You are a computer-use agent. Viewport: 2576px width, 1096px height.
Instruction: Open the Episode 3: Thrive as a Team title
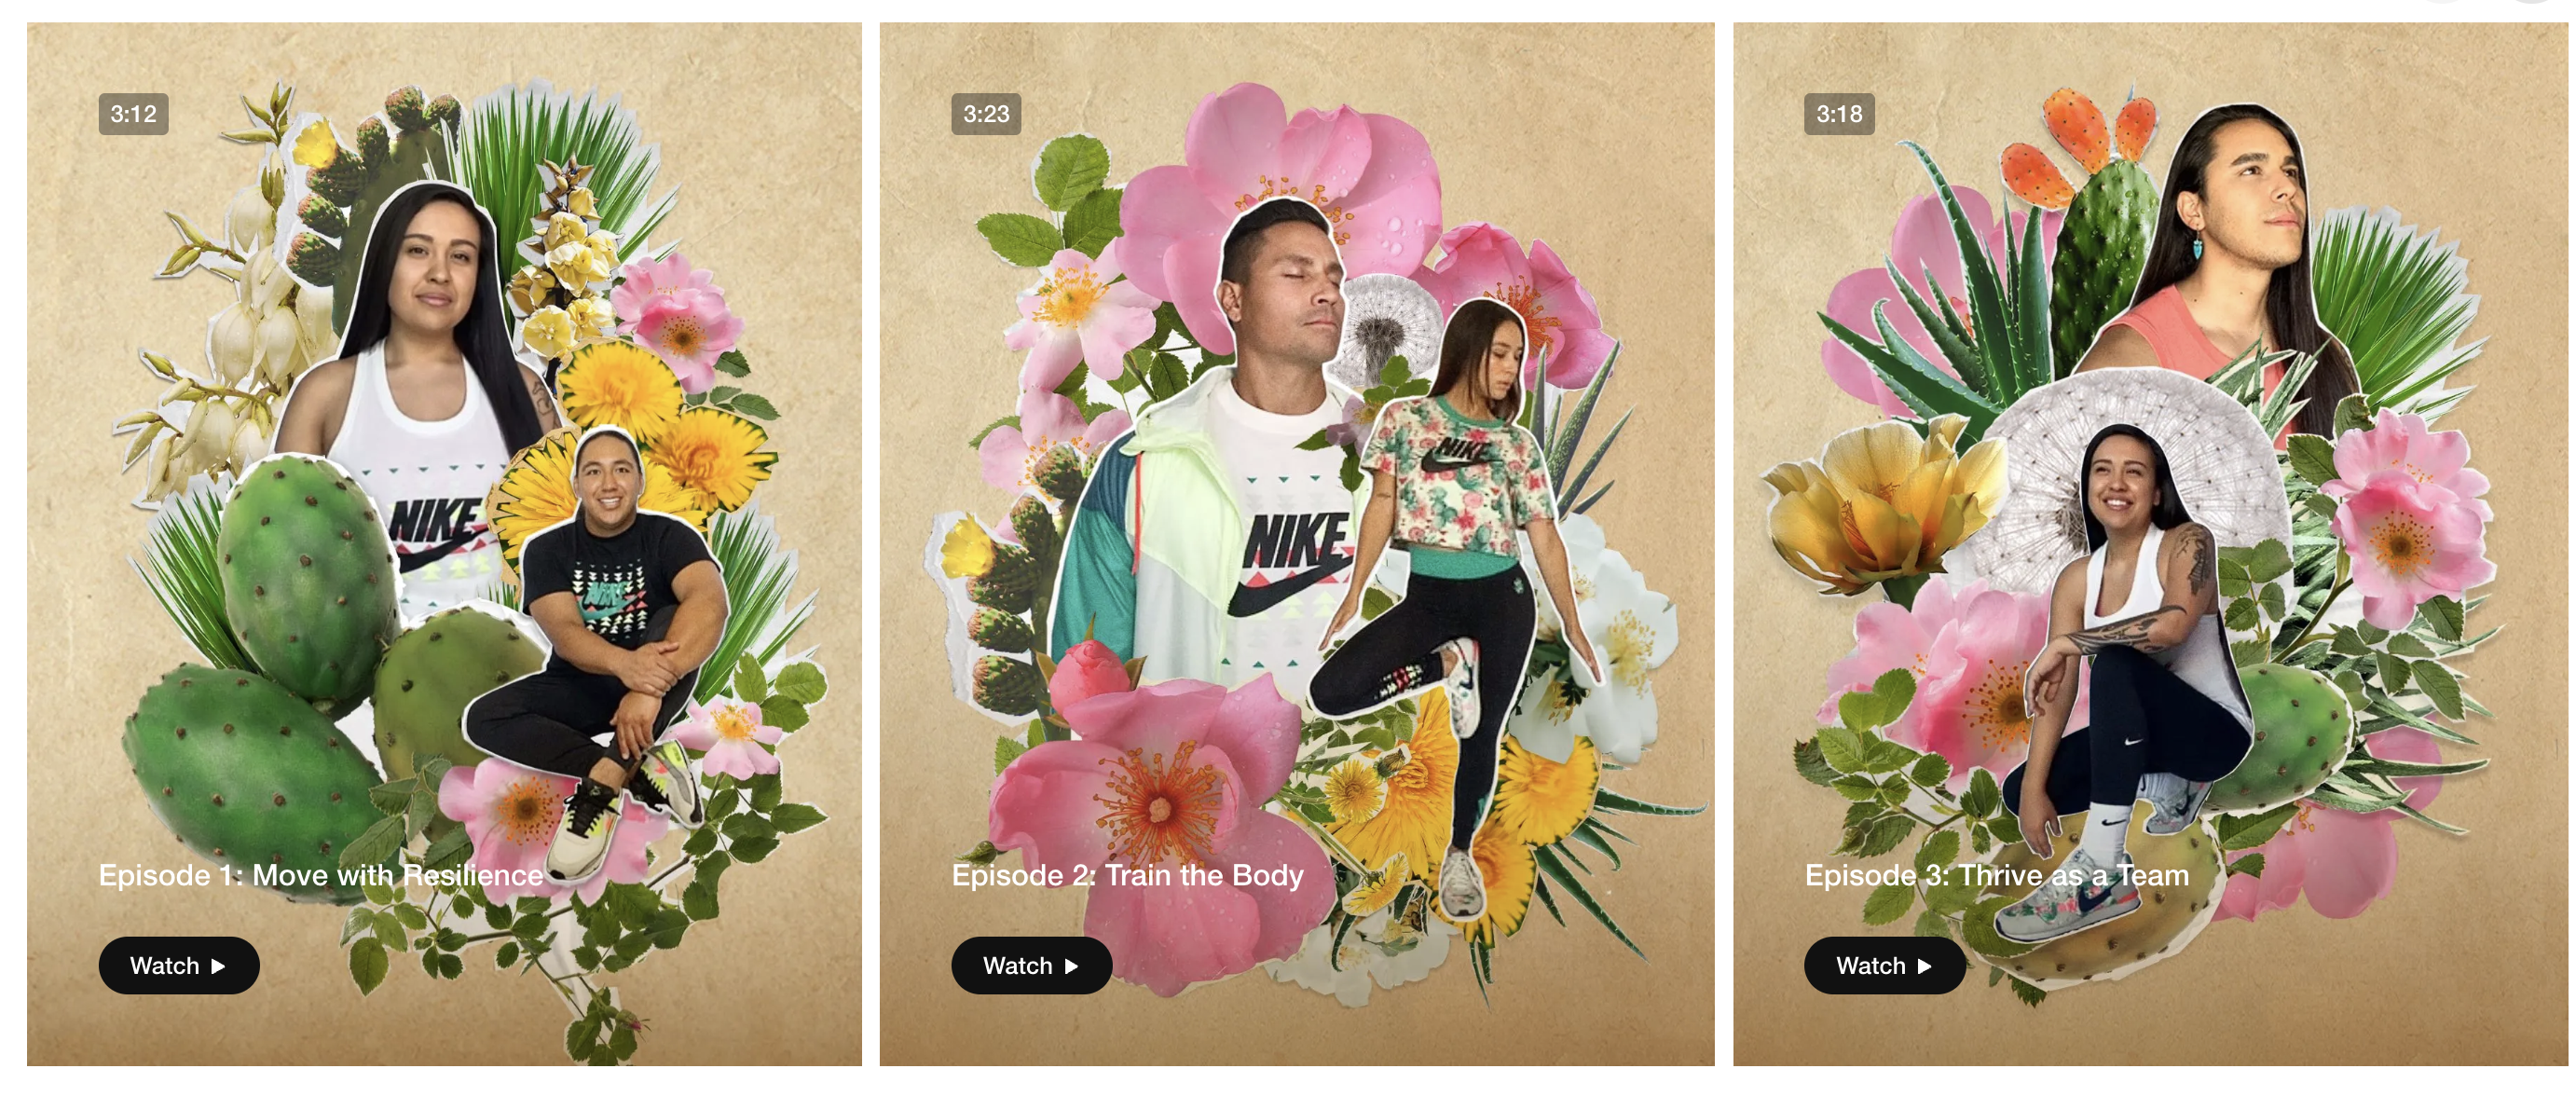pyautogui.click(x=1996, y=875)
